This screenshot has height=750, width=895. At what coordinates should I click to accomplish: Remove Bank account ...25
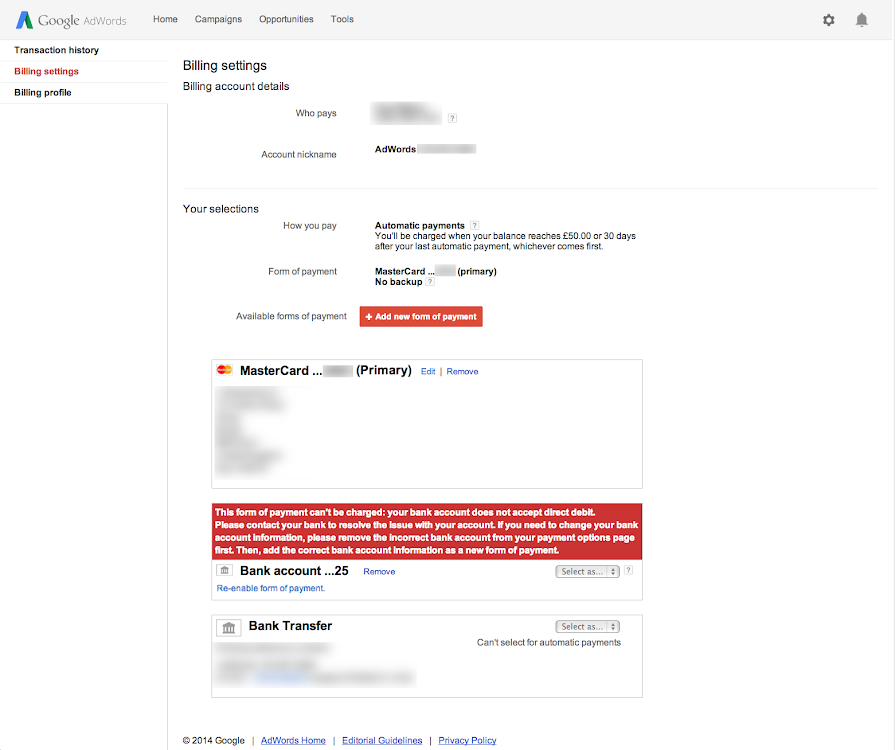(x=379, y=571)
